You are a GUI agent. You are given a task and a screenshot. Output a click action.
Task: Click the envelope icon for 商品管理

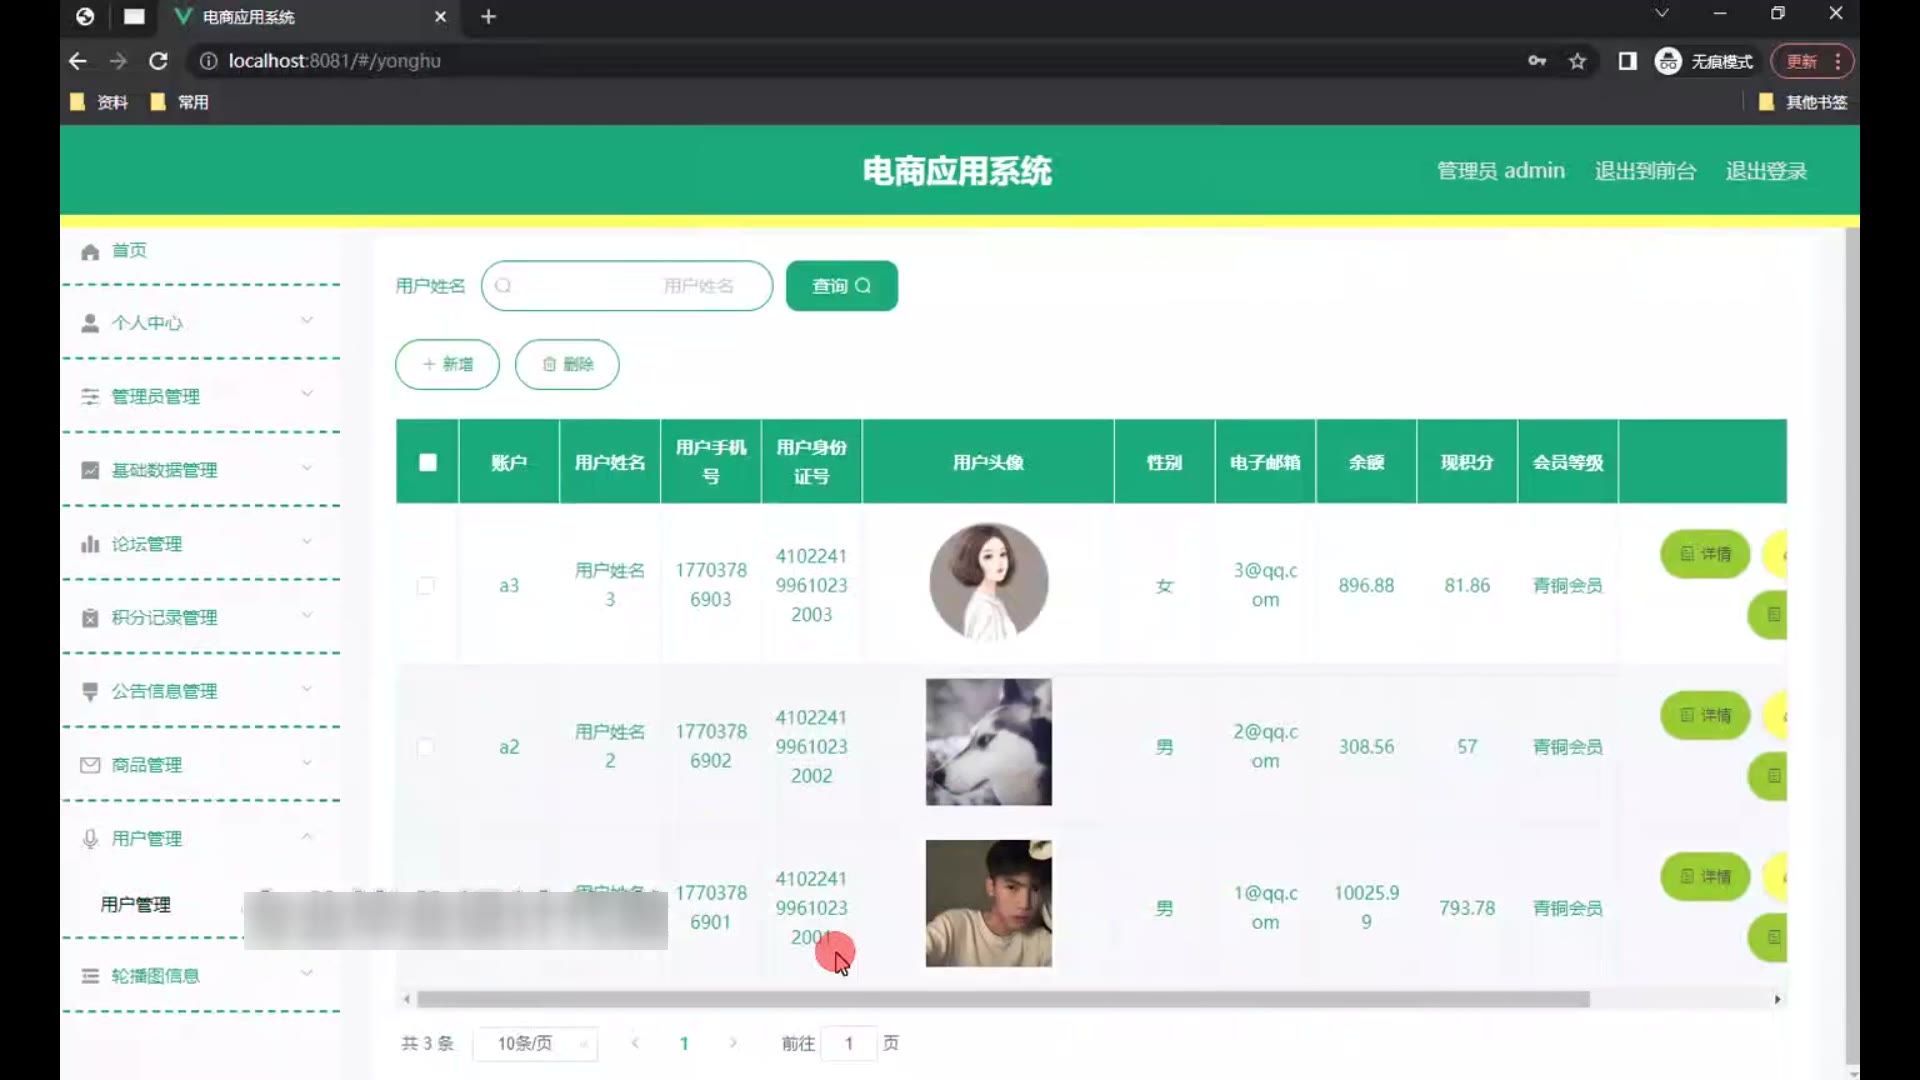coord(90,765)
